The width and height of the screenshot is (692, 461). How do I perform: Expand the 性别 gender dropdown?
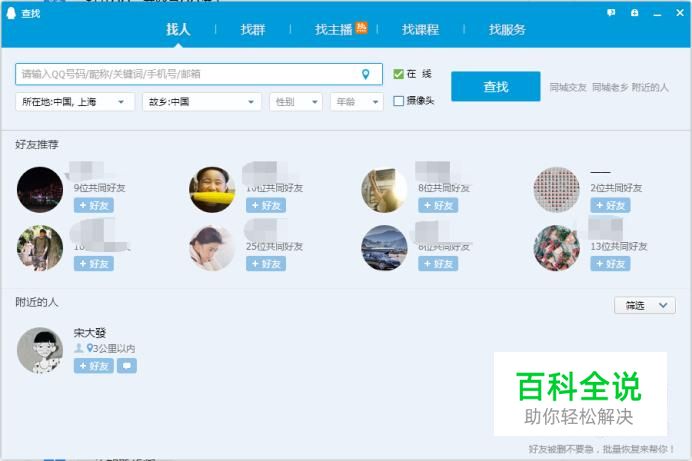coord(296,102)
